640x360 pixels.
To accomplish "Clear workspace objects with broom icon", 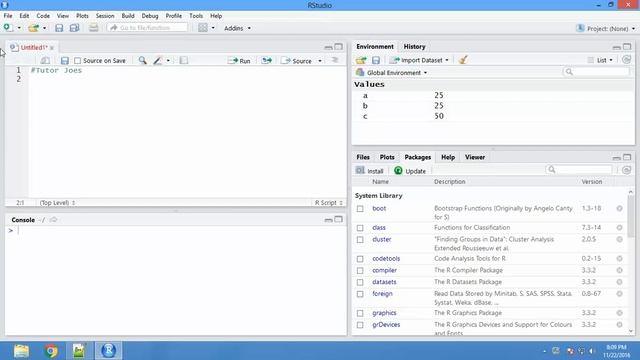I will [462, 60].
